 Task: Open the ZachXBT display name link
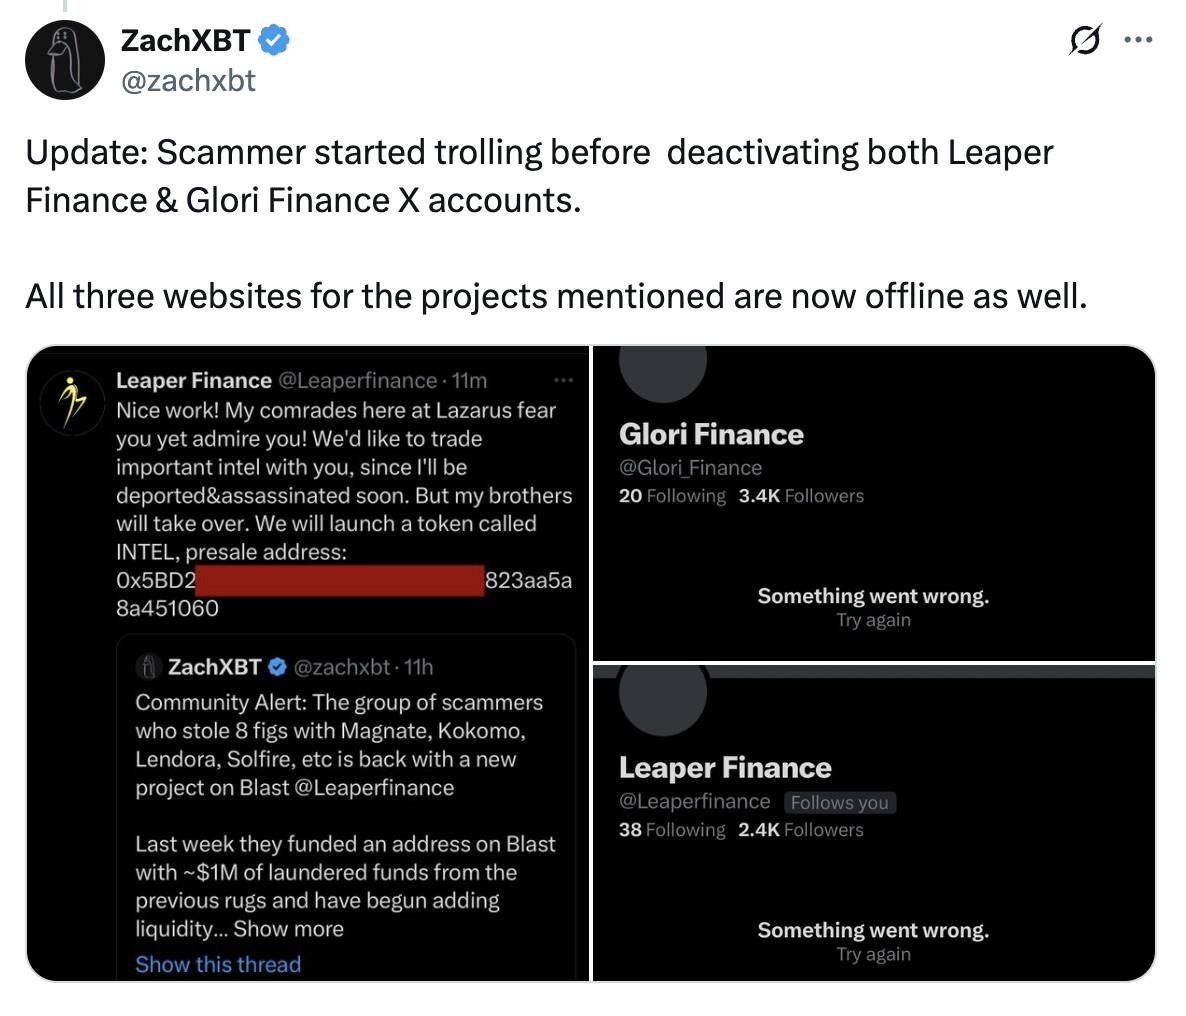(185, 40)
